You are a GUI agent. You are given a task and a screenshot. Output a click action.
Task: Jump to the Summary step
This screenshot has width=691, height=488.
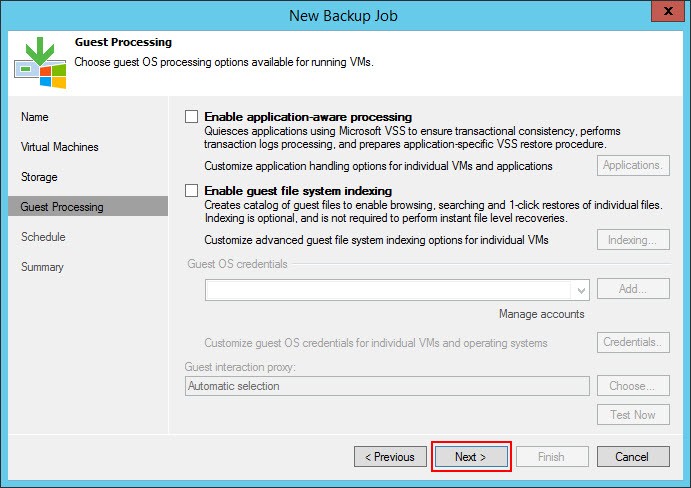tap(42, 267)
